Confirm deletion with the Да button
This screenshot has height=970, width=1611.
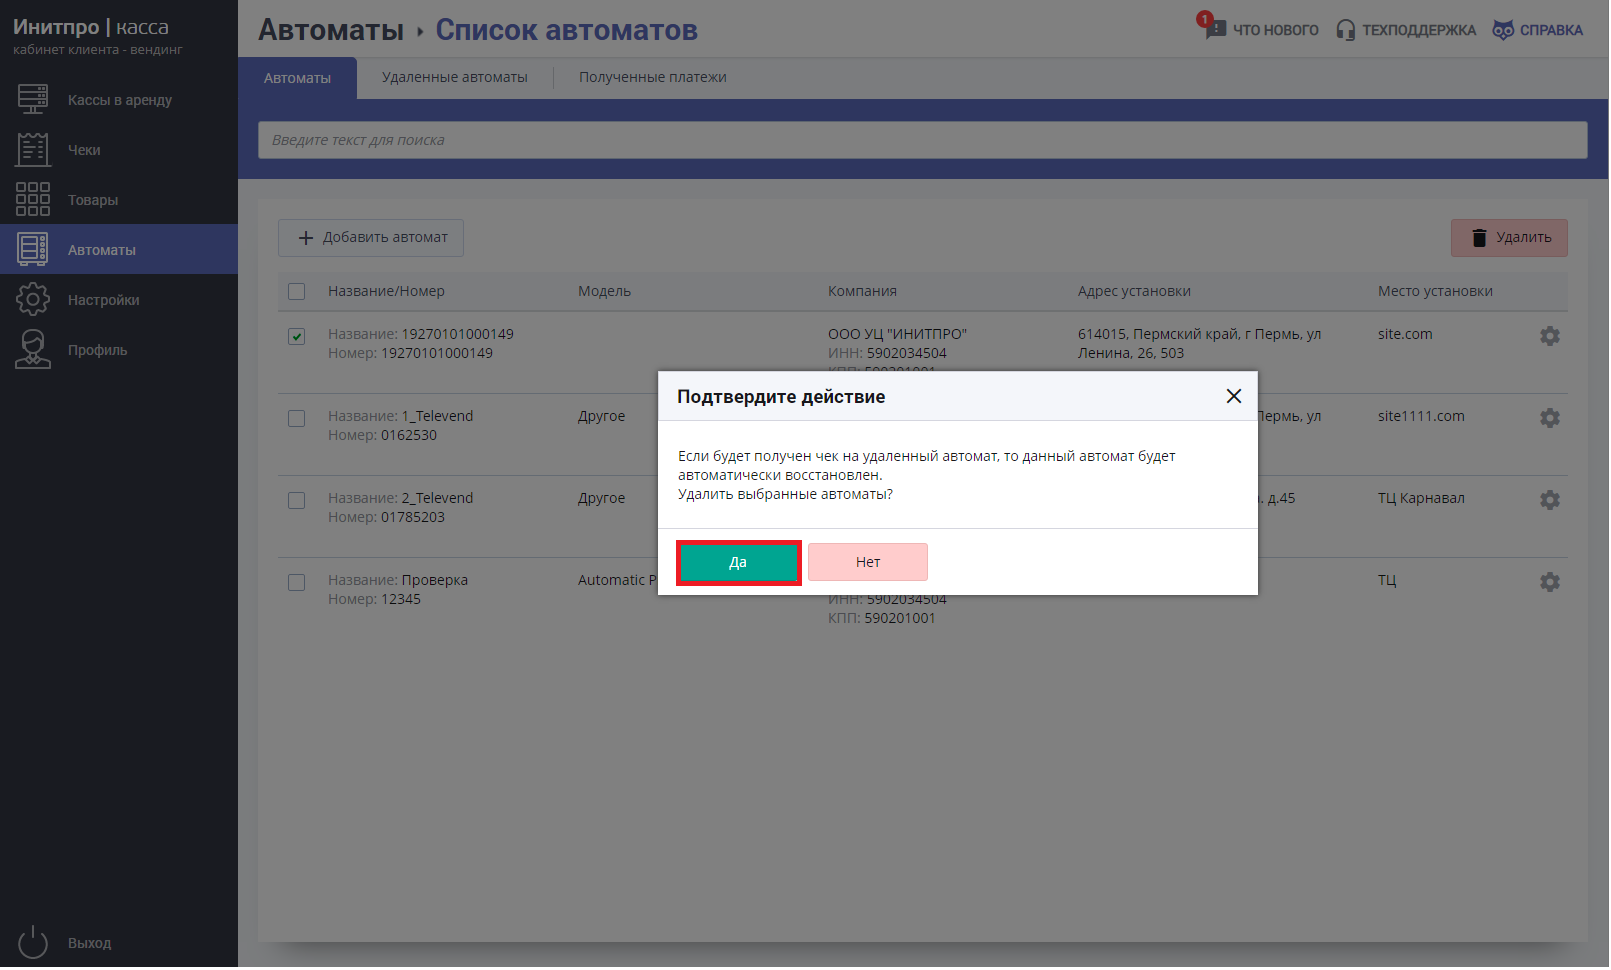[x=738, y=562]
